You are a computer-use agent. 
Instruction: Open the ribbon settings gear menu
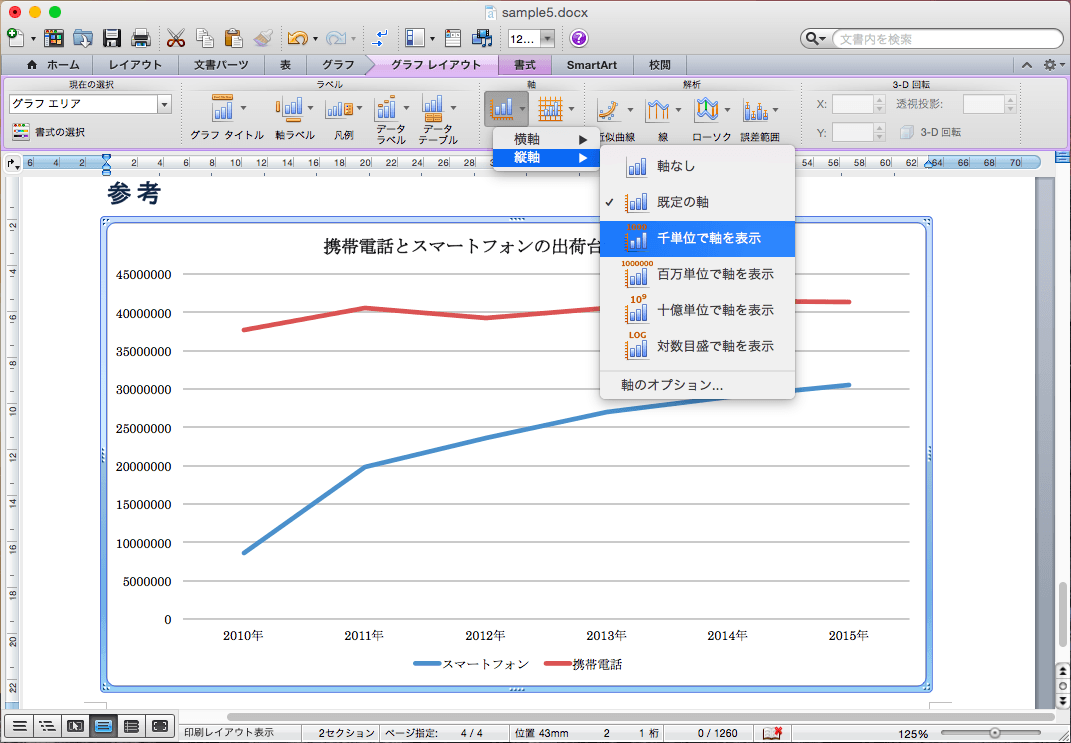click(x=1054, y=65)
